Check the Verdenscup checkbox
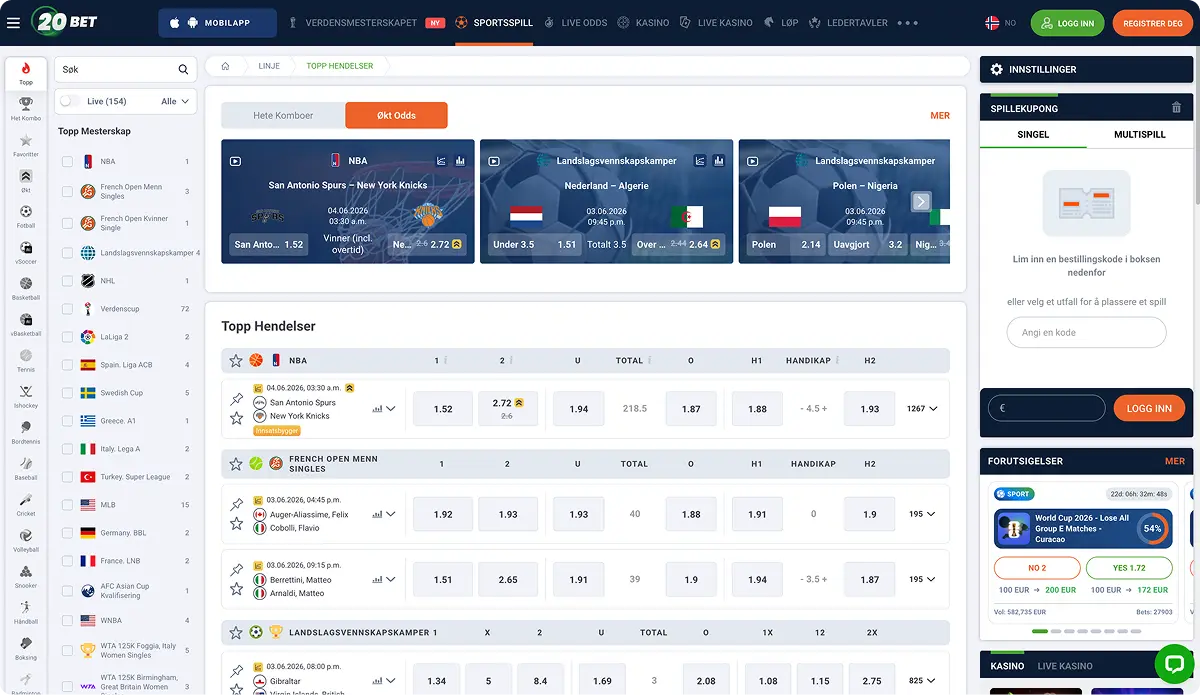Viewport: 1200px width, 695px height. (67, 309)
